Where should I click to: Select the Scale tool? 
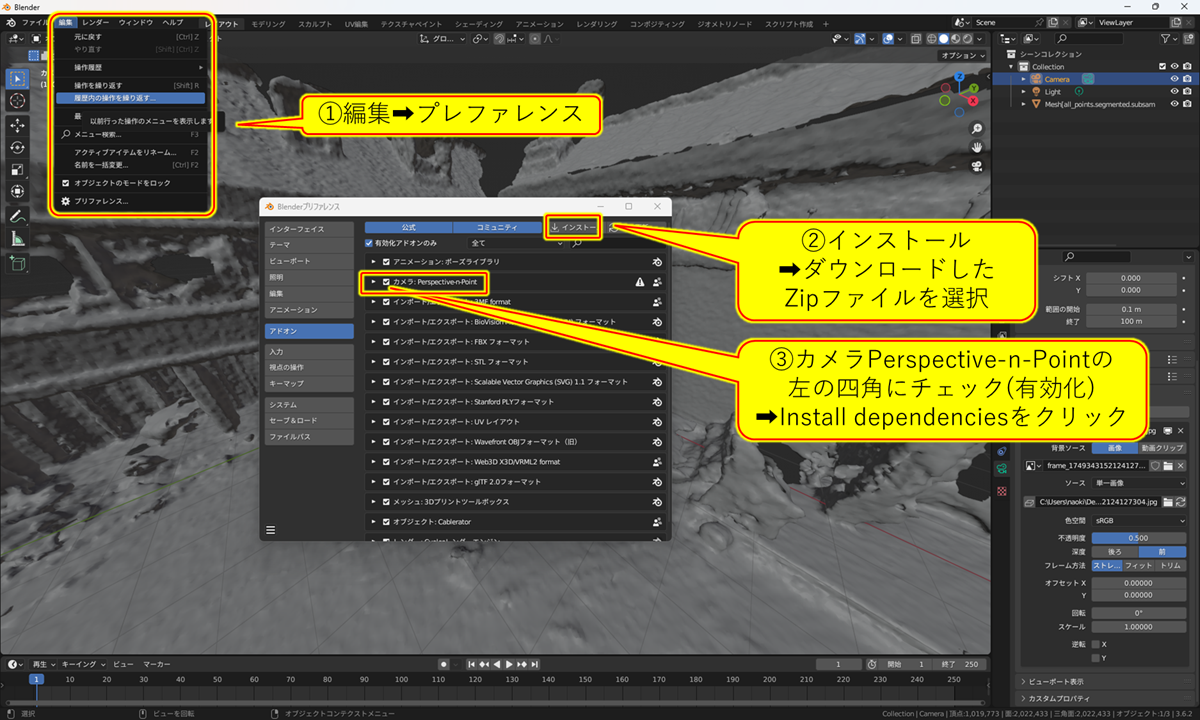pyautogui.click(x=18, y=169)
